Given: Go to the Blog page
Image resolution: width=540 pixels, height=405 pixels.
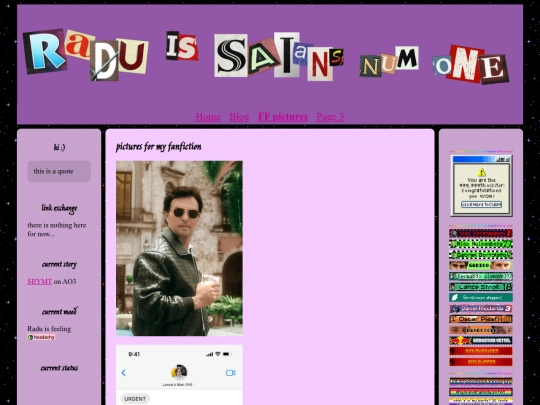Looking at the screenshot, I should click(239, 117).
